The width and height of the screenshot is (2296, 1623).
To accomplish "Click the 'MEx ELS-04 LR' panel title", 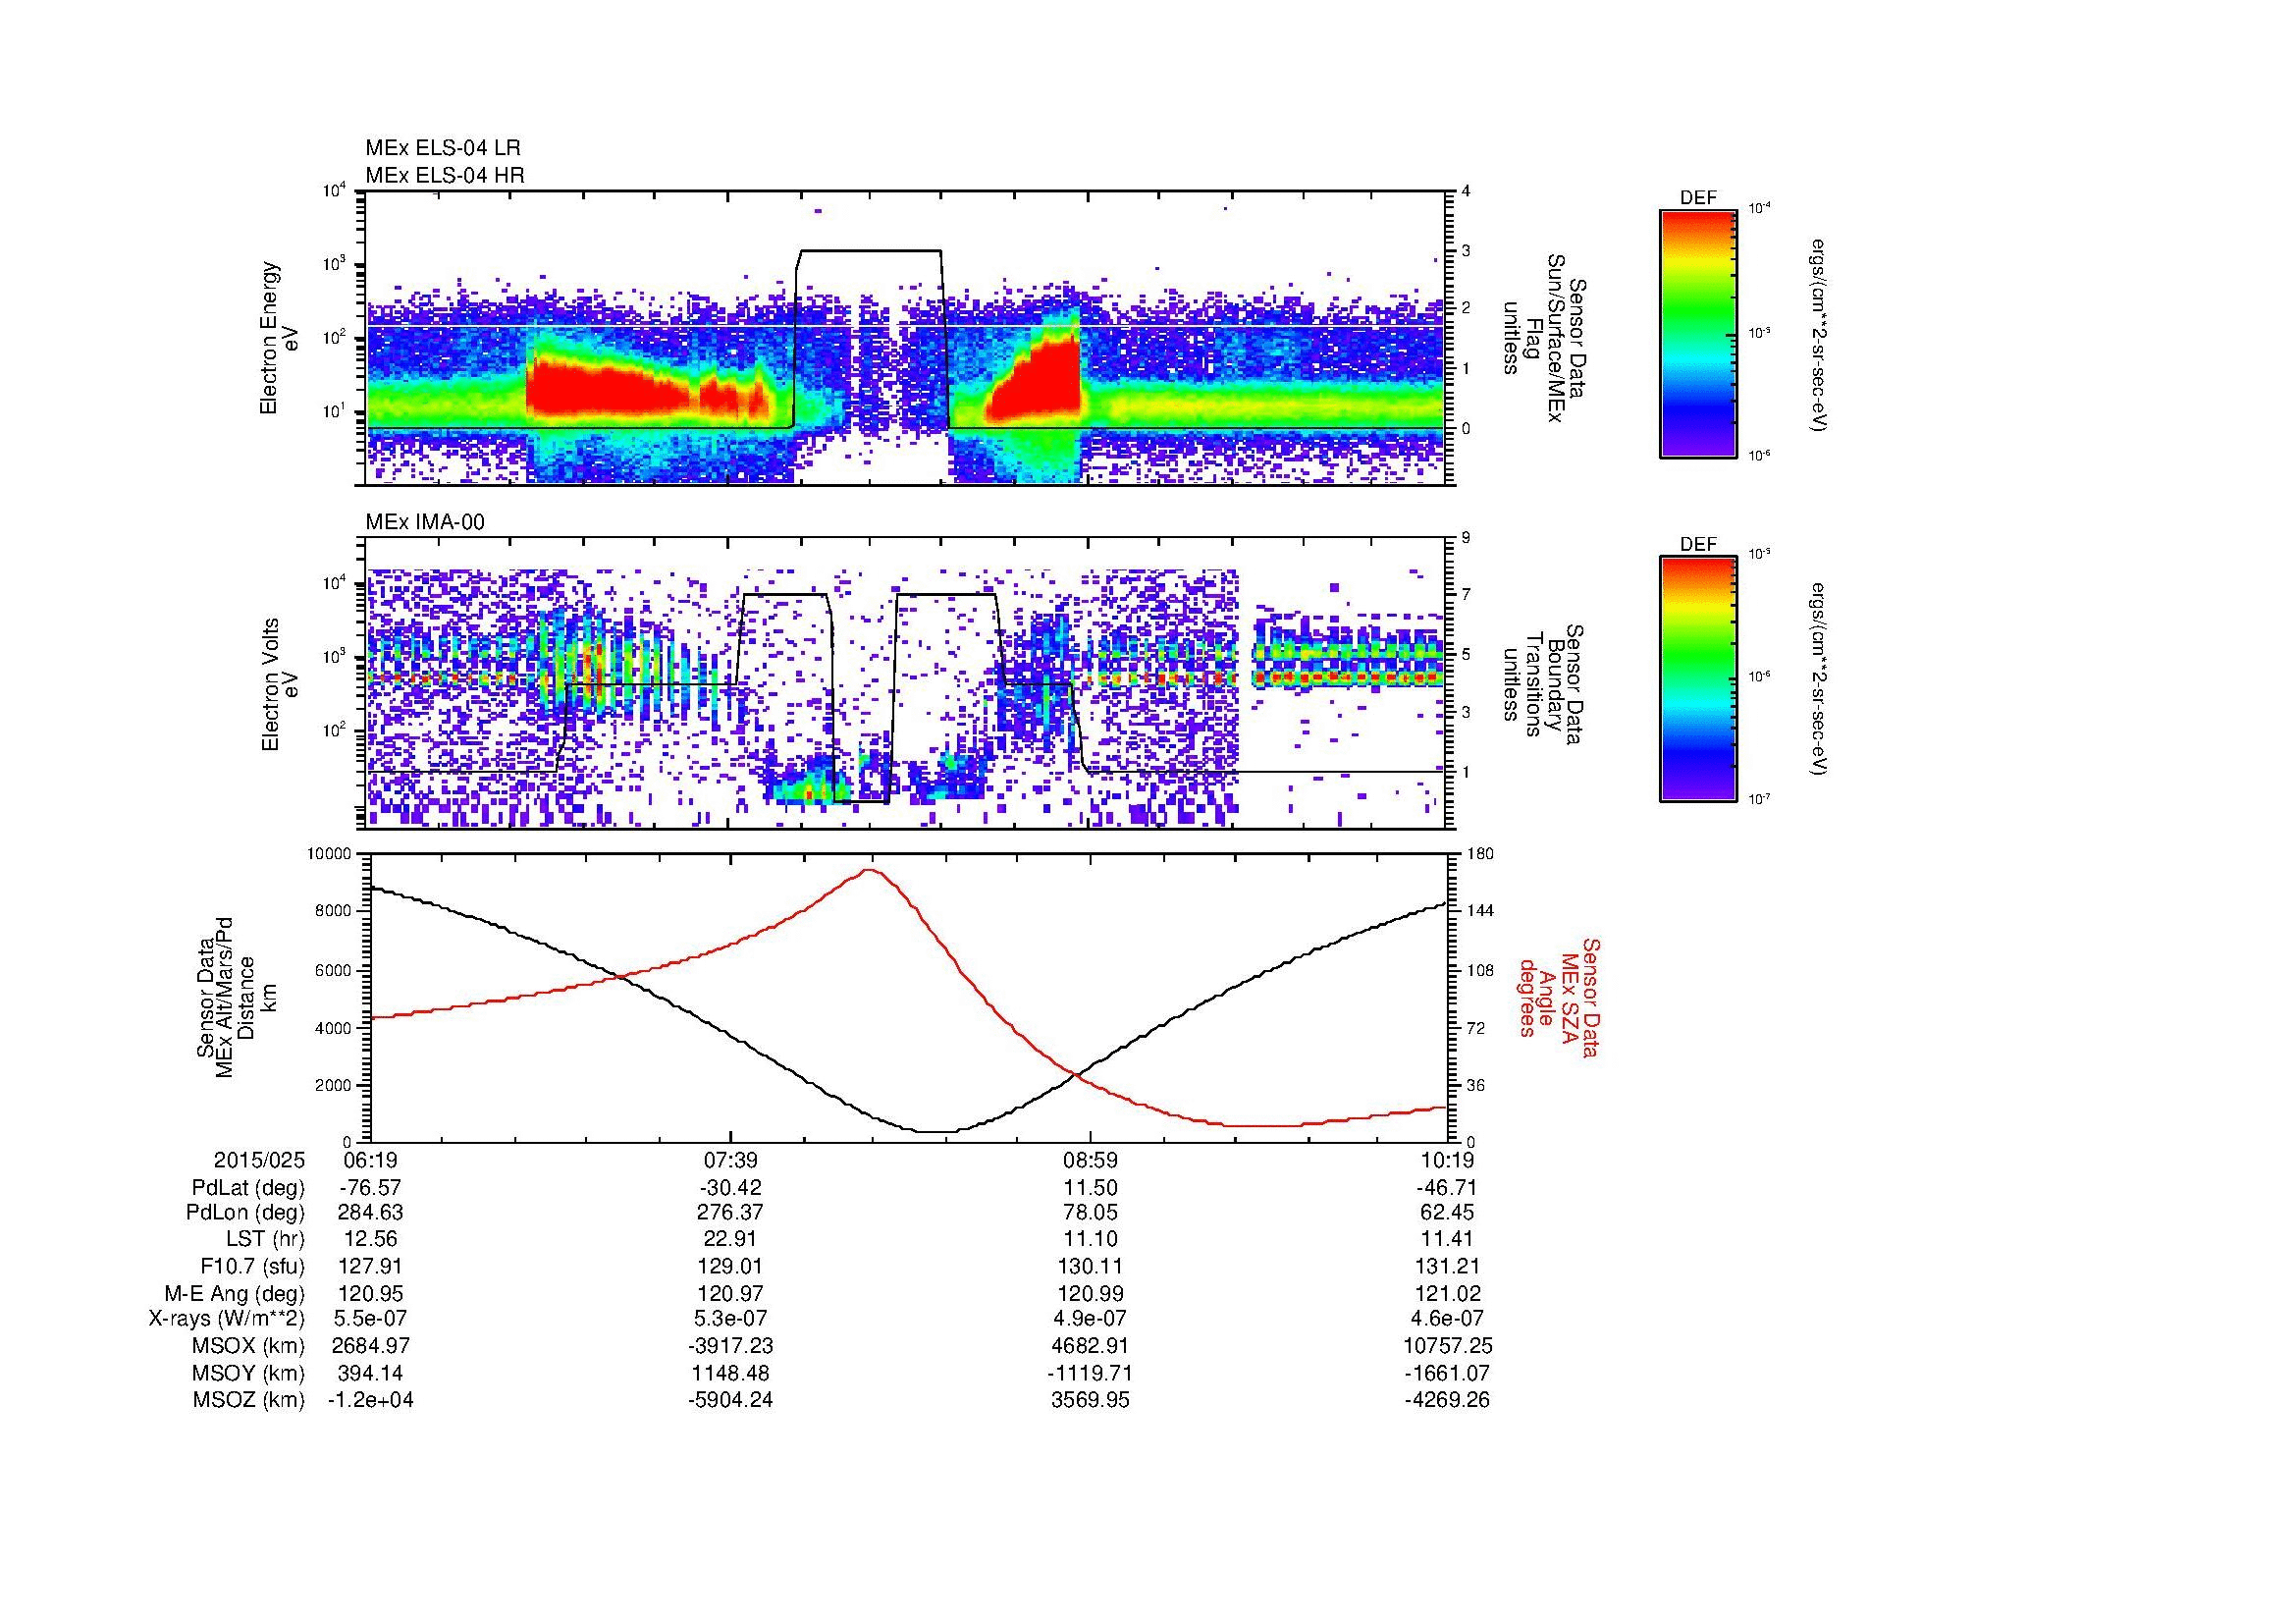I will coord(443,148).
